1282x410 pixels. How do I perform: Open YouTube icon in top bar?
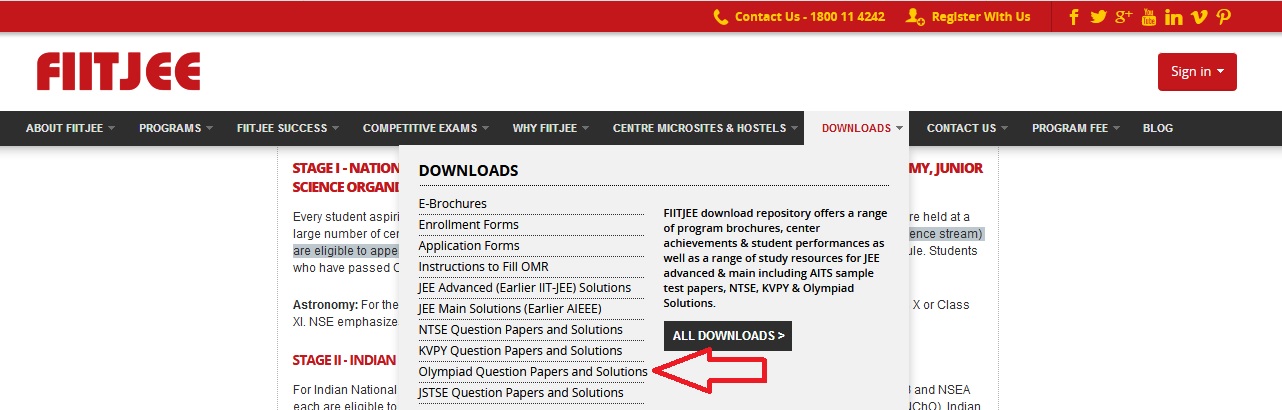click(1149, 17)
